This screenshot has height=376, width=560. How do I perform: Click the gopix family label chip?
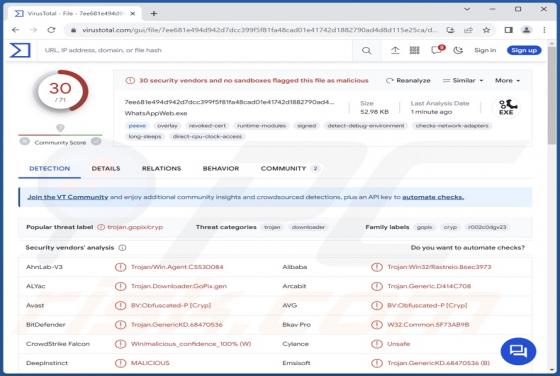coord(424,227)
